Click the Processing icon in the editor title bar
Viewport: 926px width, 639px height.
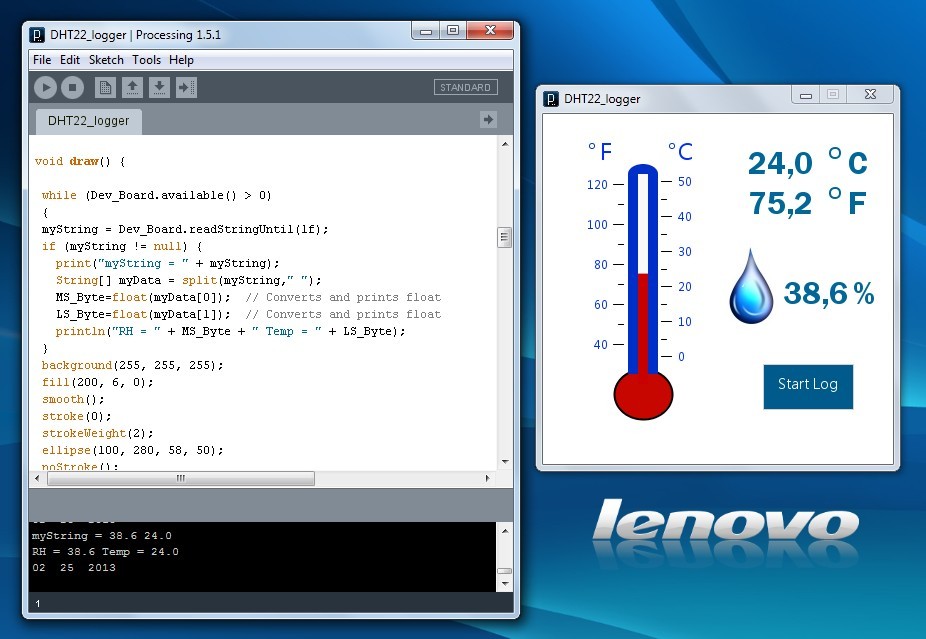[x=37, y=35]
